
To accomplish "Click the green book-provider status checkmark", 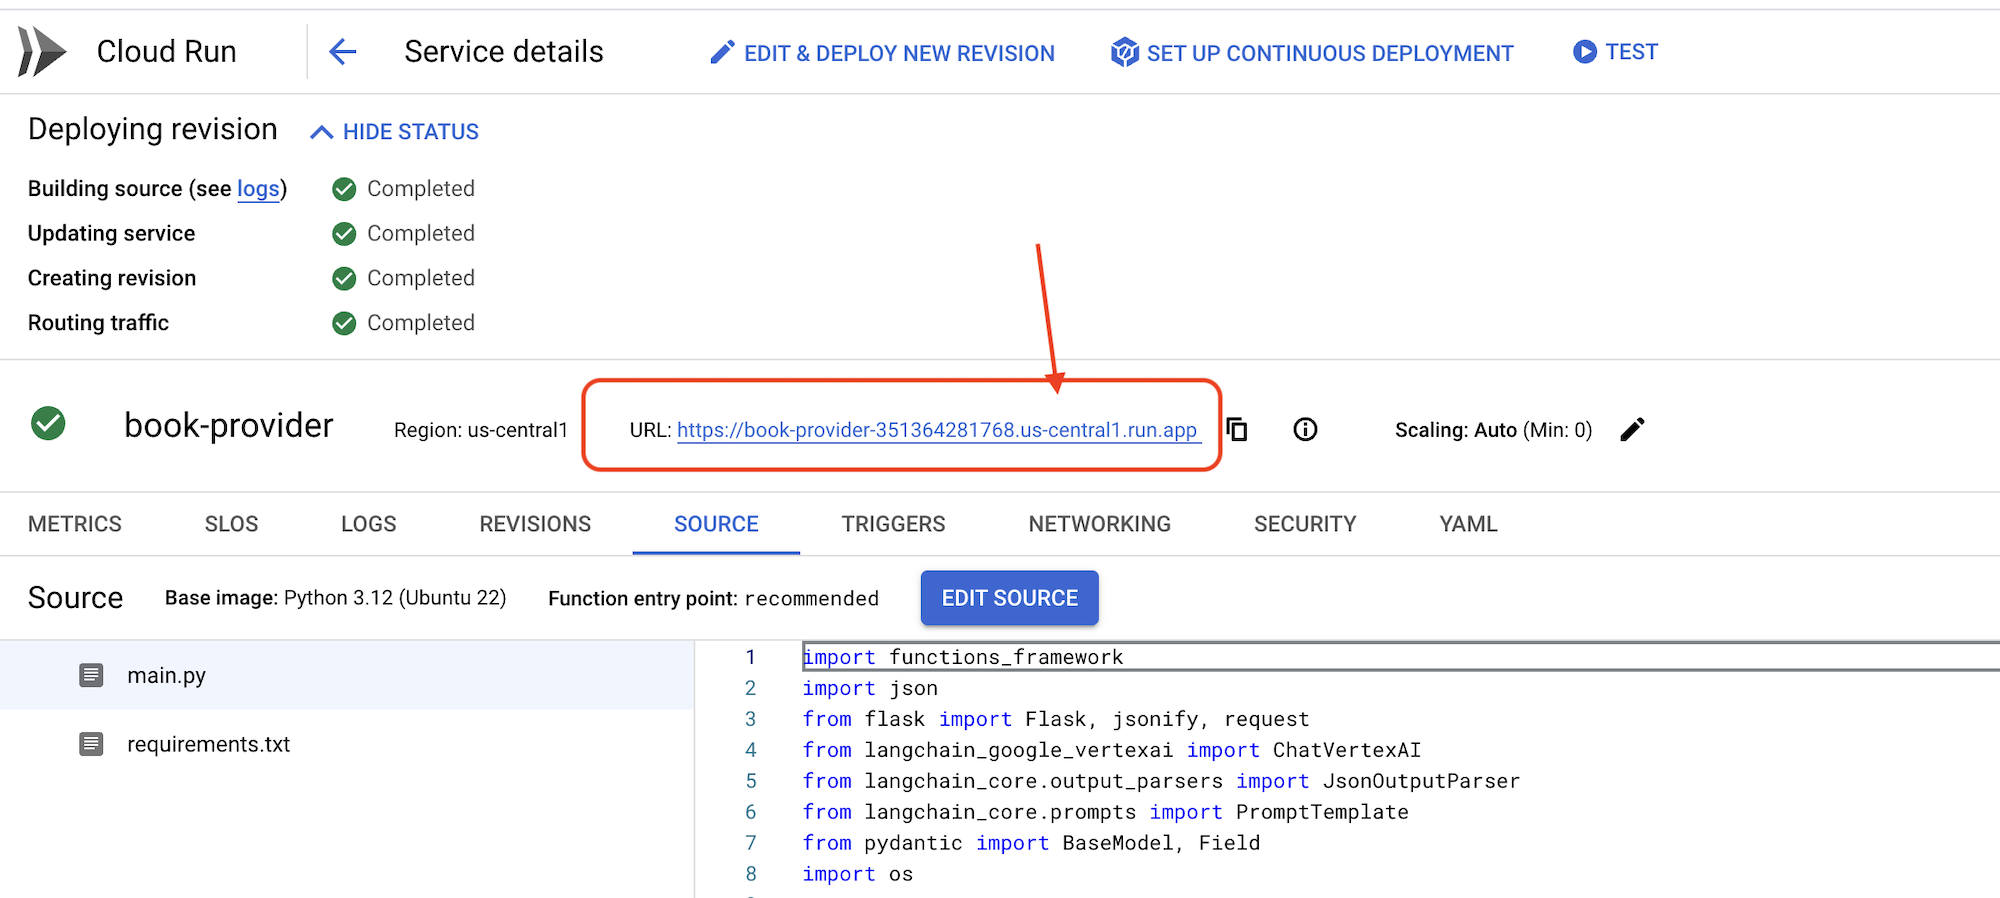I will [x=48, y=424].
